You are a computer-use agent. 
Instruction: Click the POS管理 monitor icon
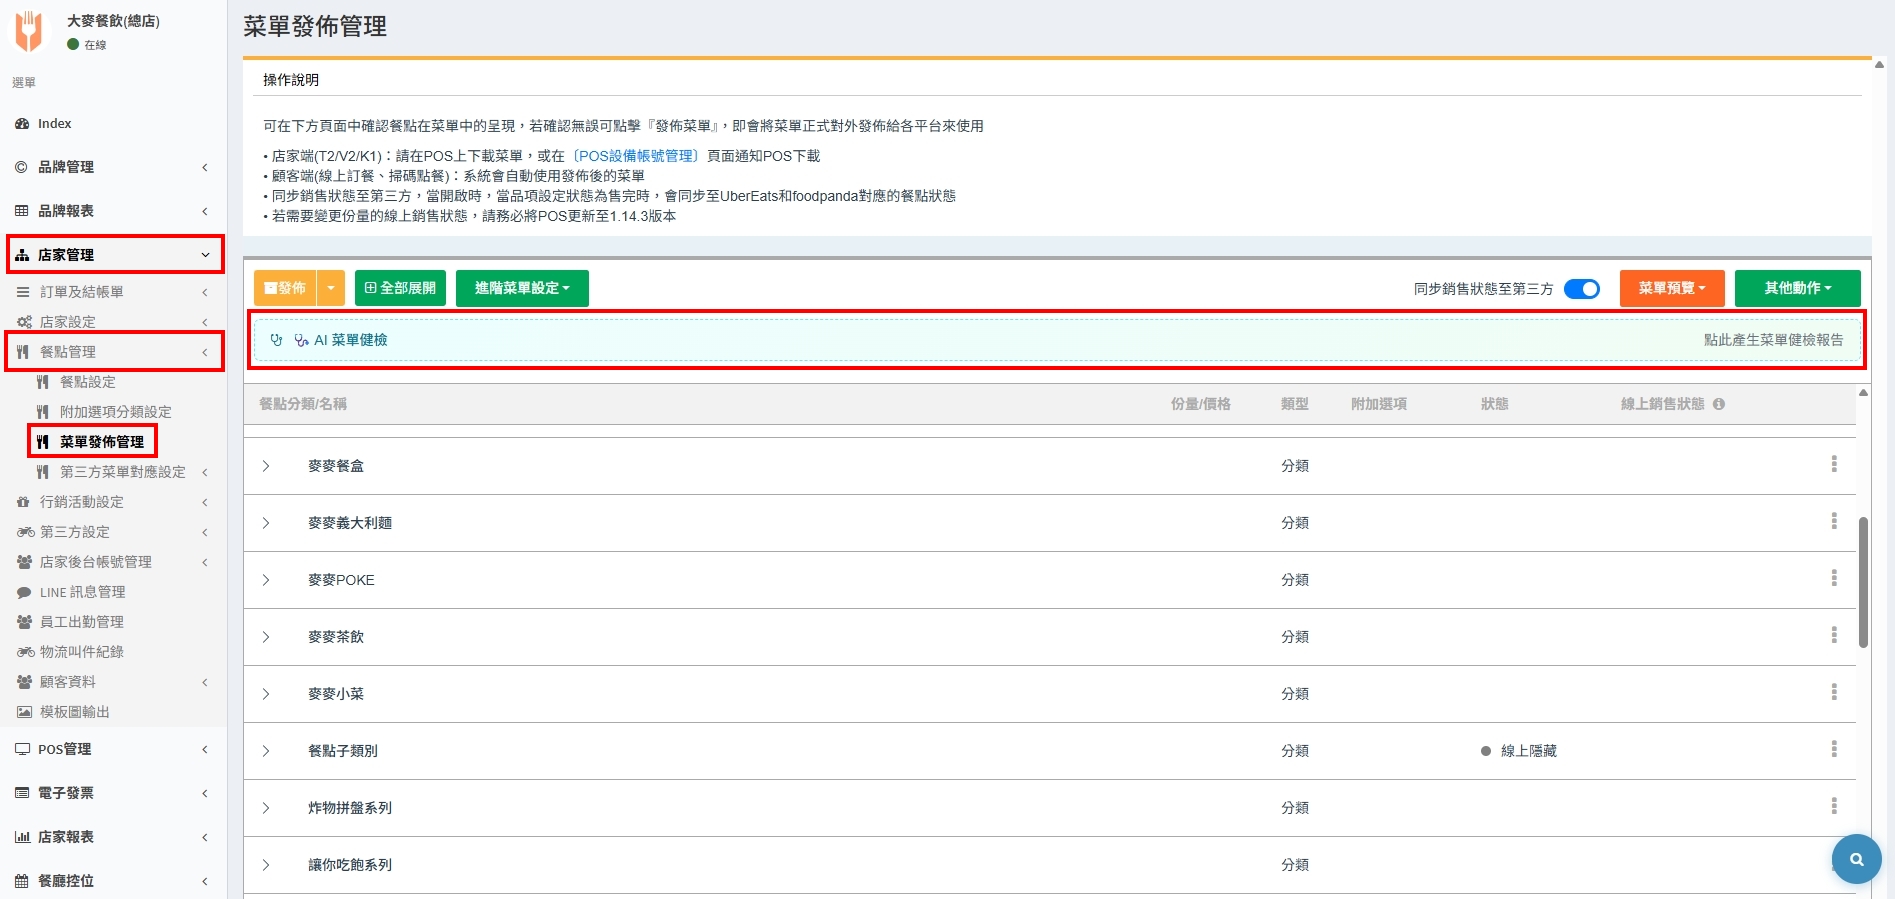click(x=22, y=749)
